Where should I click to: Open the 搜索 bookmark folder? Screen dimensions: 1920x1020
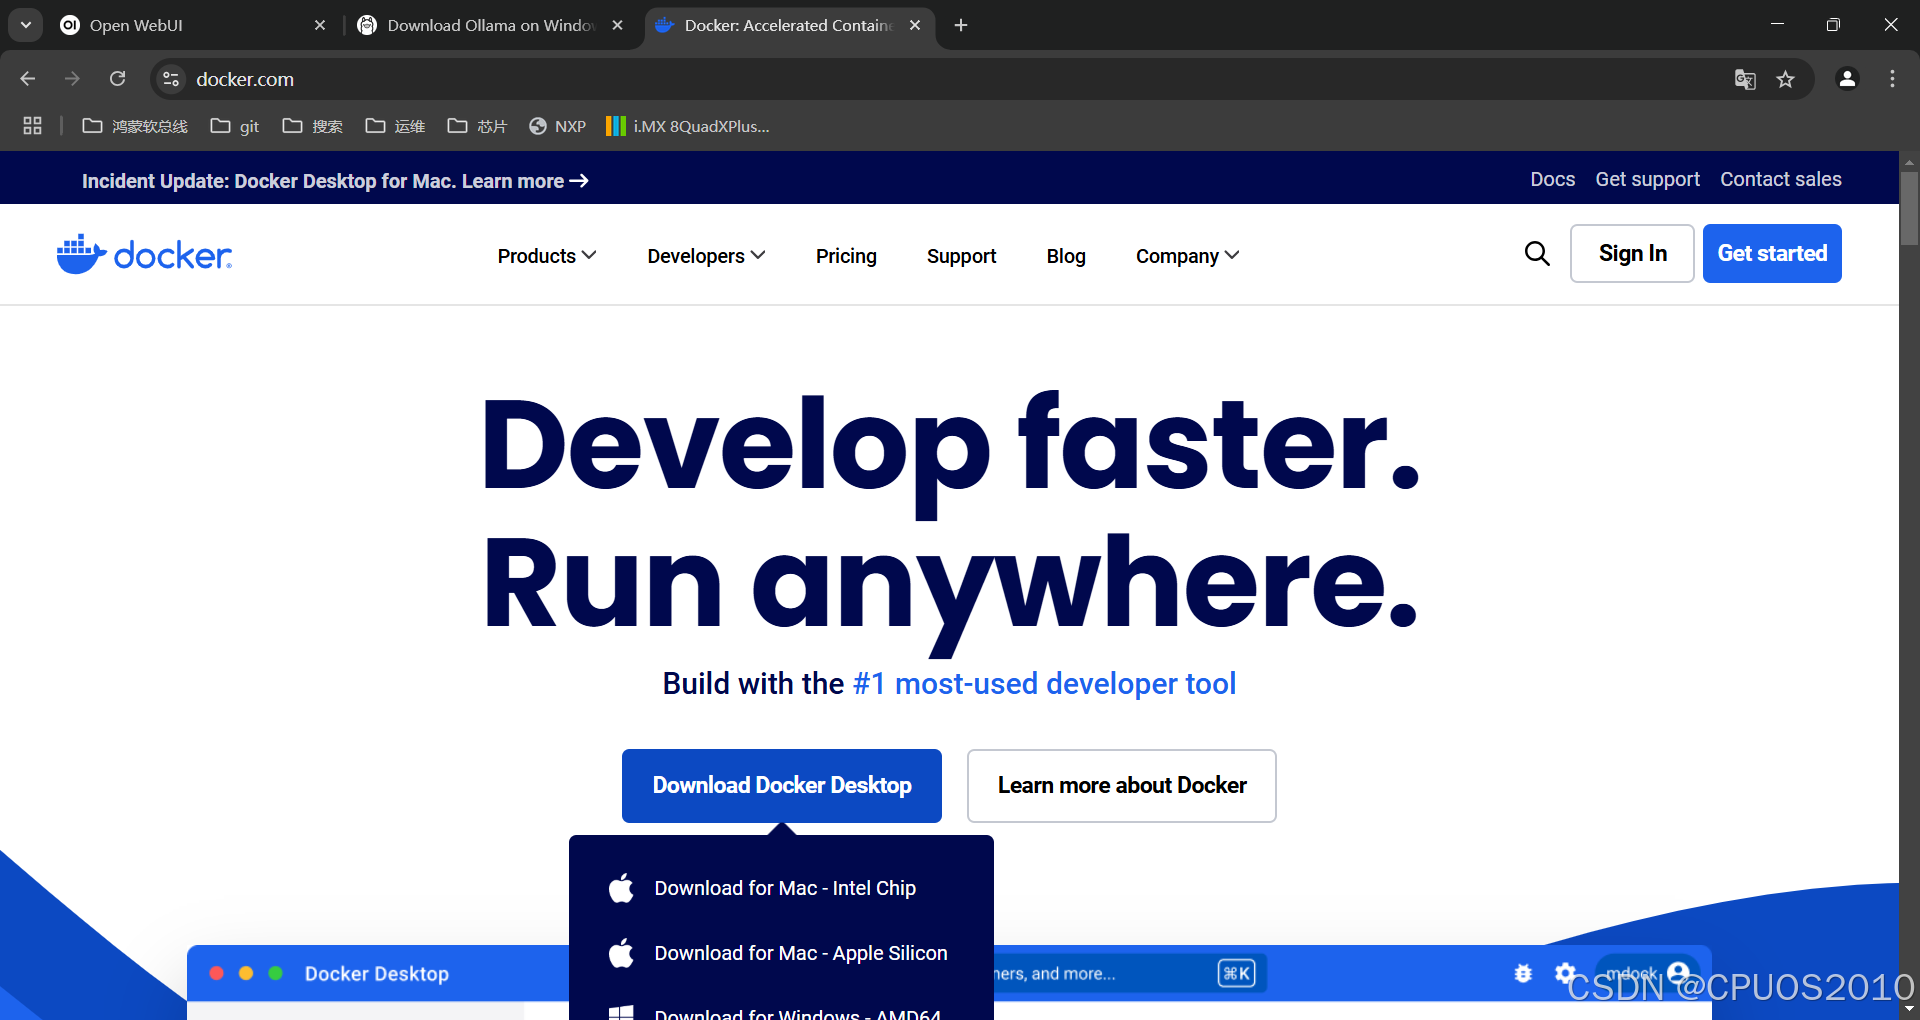coord(313,126)
